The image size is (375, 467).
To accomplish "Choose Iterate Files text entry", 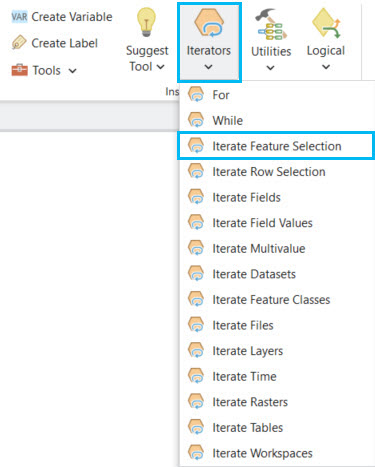I will 243,325.
